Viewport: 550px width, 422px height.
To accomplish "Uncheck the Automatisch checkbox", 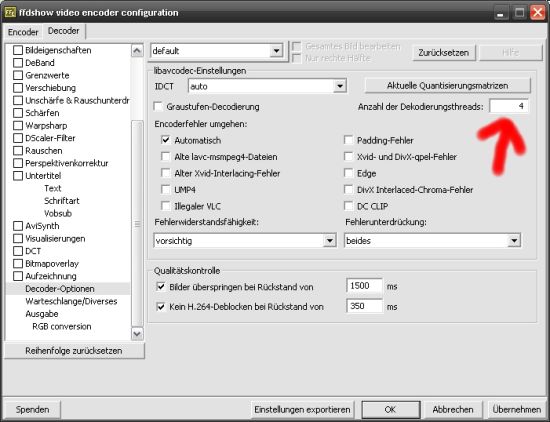I will click(166, 140).
